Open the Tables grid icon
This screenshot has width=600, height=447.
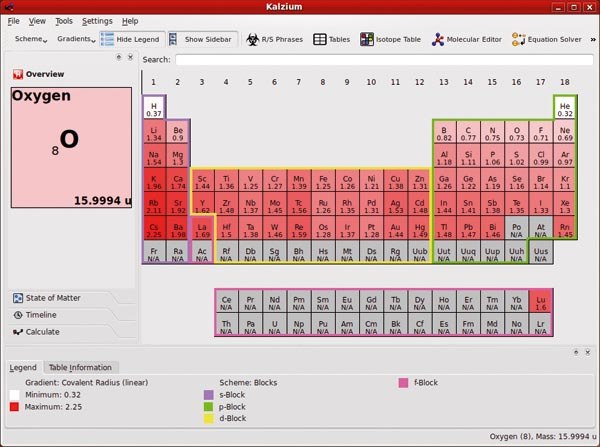point(320,39)
